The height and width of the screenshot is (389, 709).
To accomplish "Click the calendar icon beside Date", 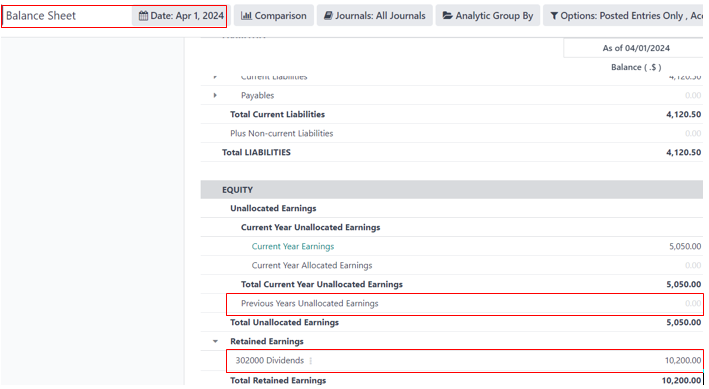I will (x=143, y=16).
